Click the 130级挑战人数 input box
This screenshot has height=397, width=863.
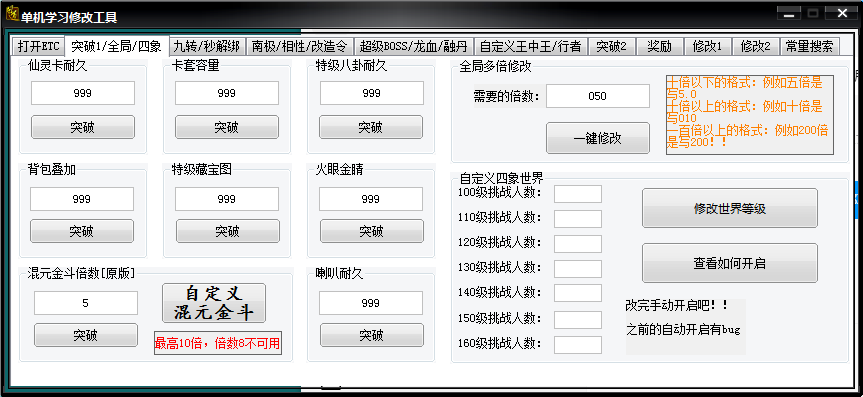click(578, 269)
